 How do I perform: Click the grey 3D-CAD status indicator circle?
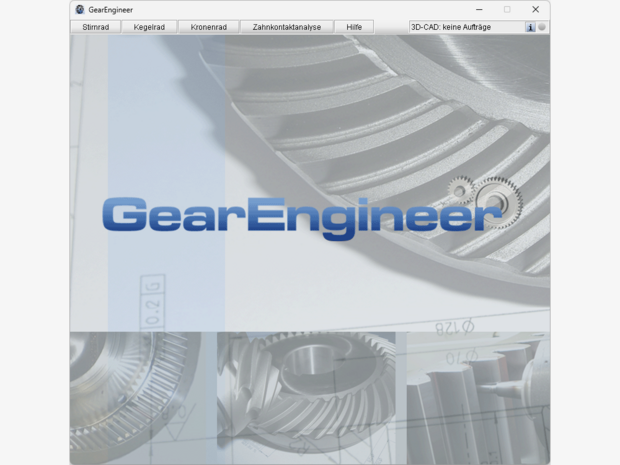[542, 27]
